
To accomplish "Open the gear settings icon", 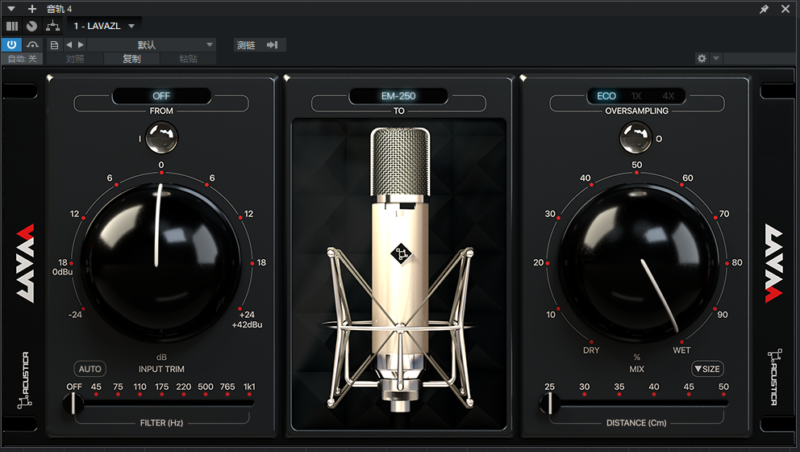I will (702, 59).
